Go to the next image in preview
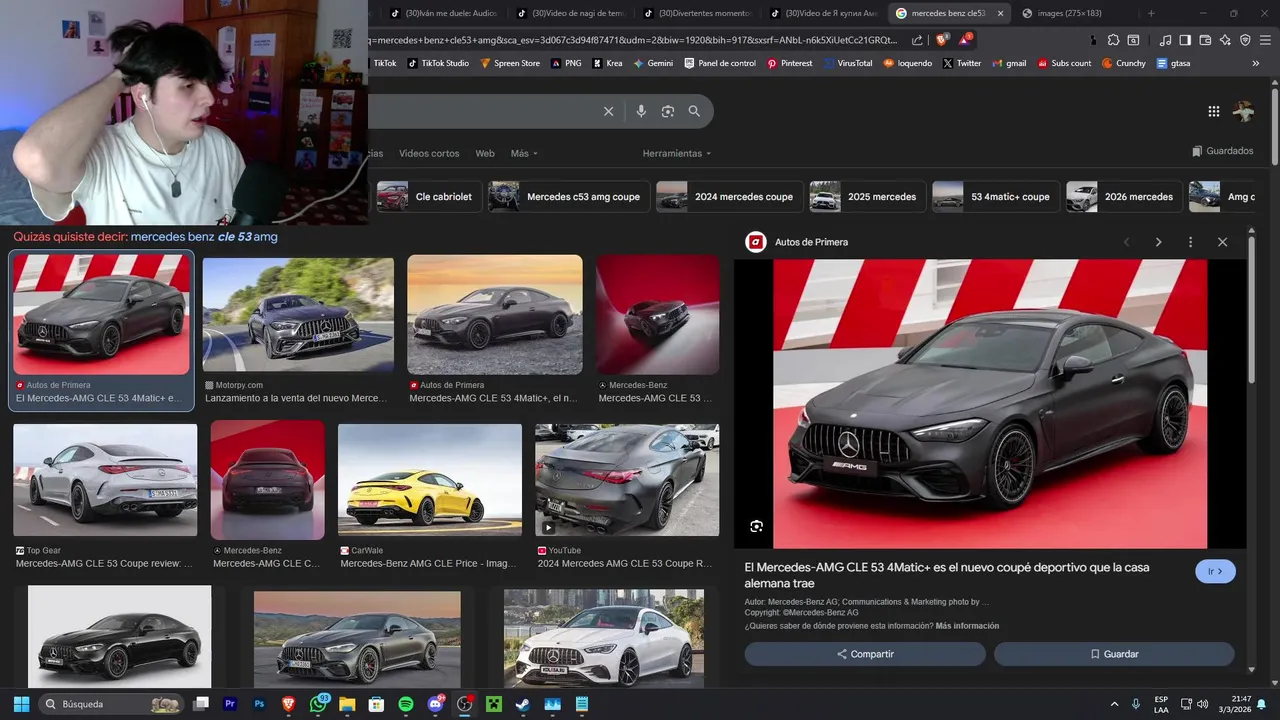1280x720 pixels. (1158, 242)
